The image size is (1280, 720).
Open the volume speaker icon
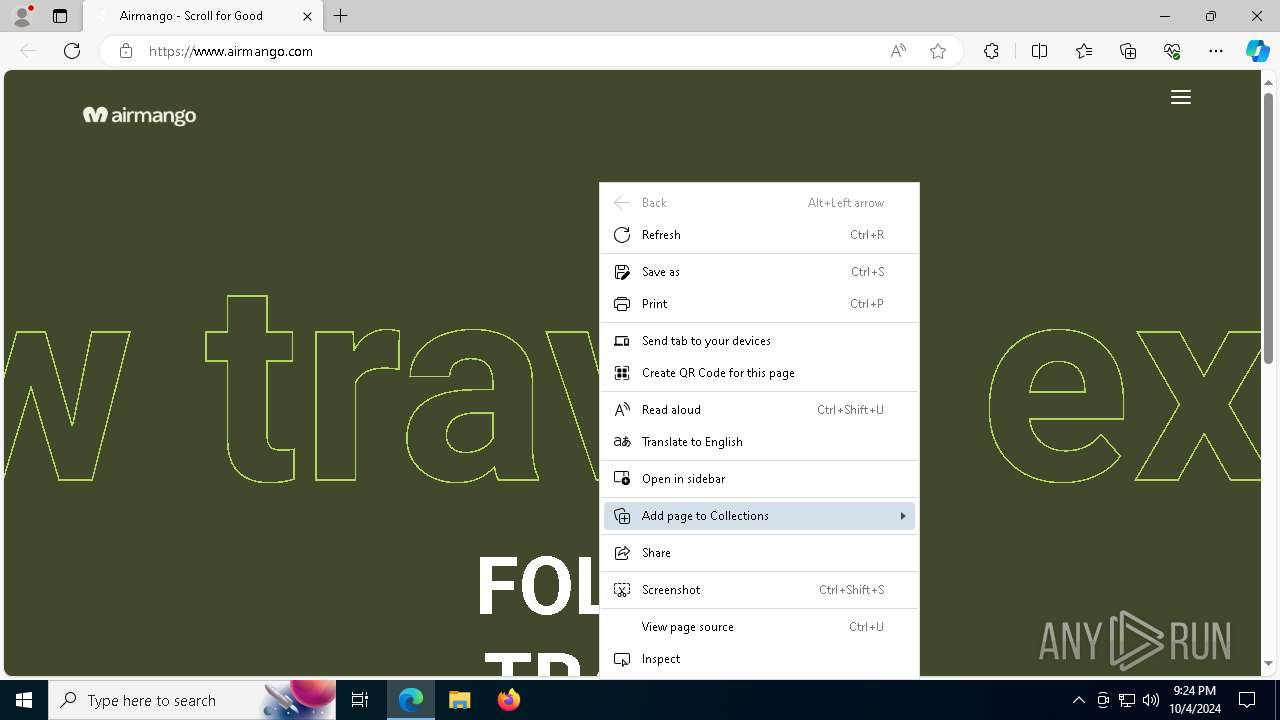pyautogui.click(x=1151, y=700)
